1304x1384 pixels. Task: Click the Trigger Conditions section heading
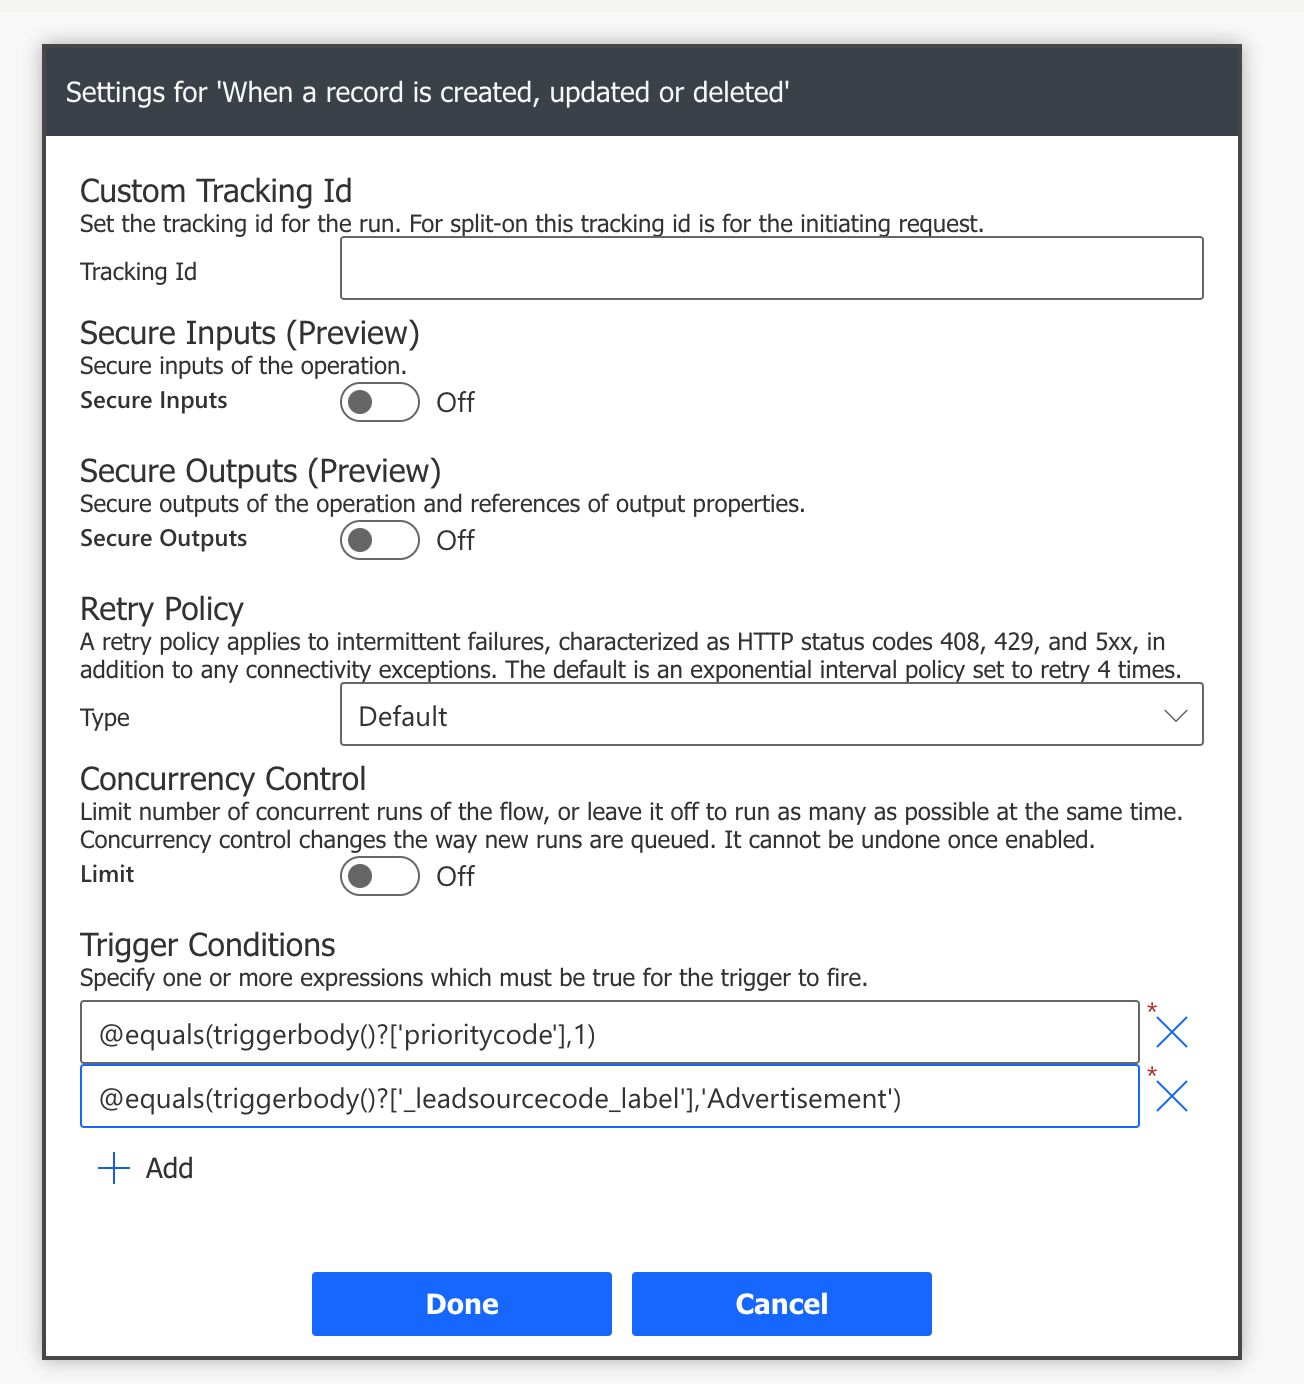point(206,944)
